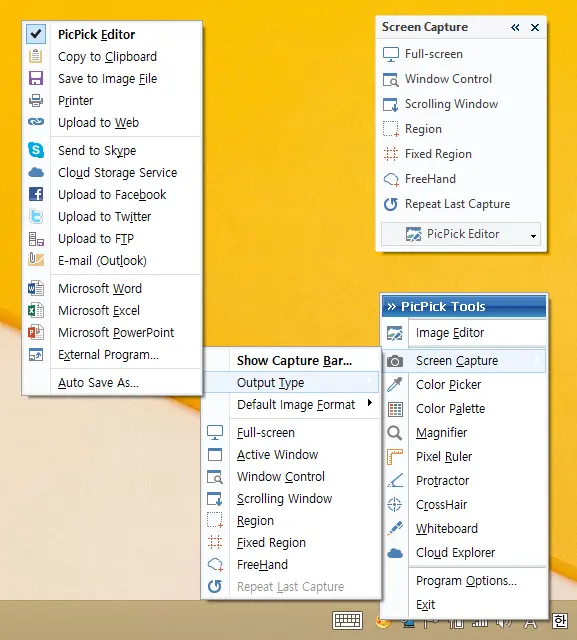This screenshot has height=640, width=577.
Task: Expand the Output Type submenu
Action: point(291,382)
